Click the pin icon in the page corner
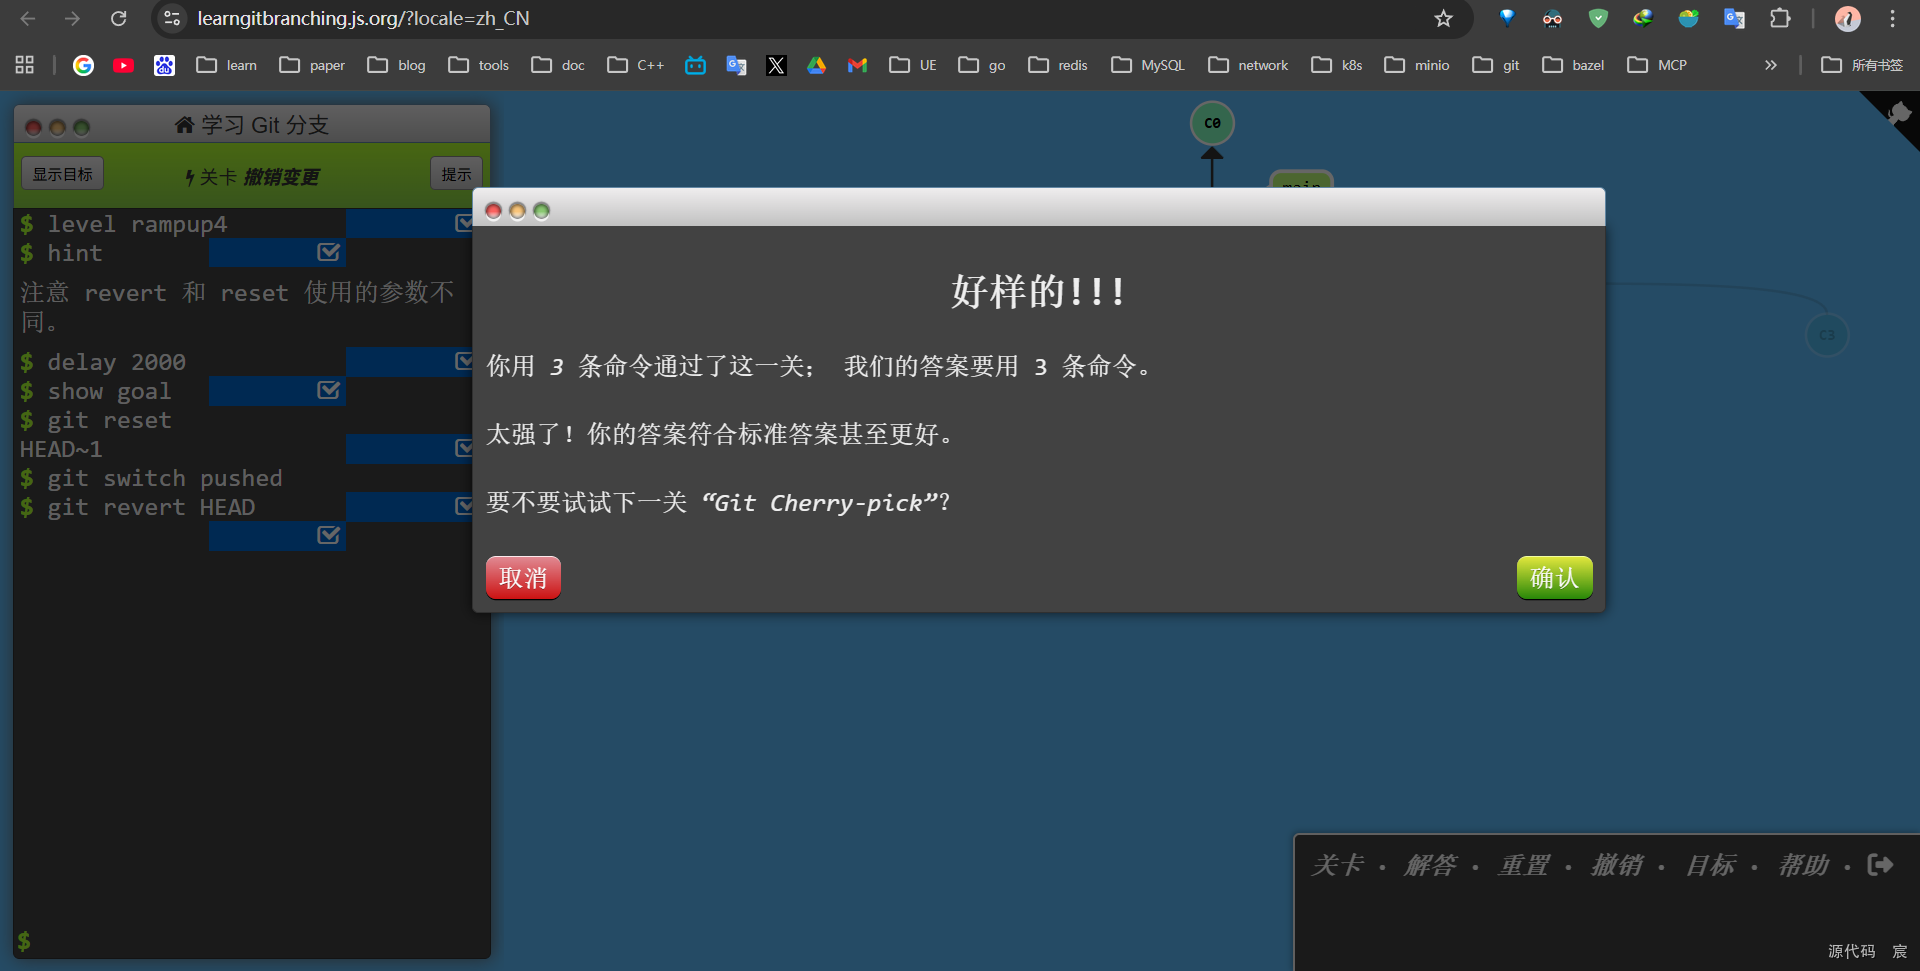1920x971 pixels. coord(1898,113)
